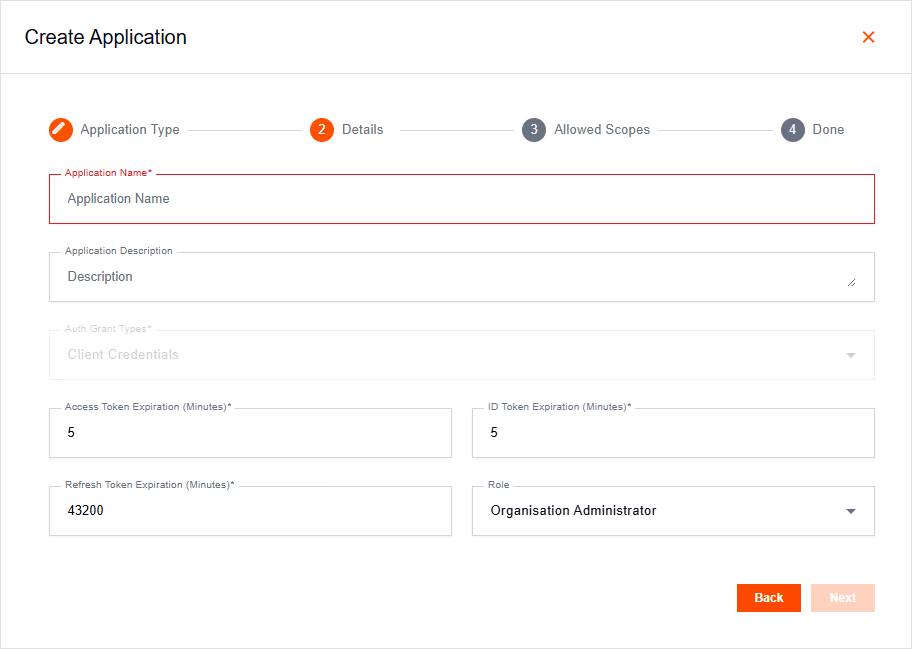The height and width of the screenshot is (649, 912).
Task: Click the step 3 Allowed Scopes circle
Action: coord(534,130)
